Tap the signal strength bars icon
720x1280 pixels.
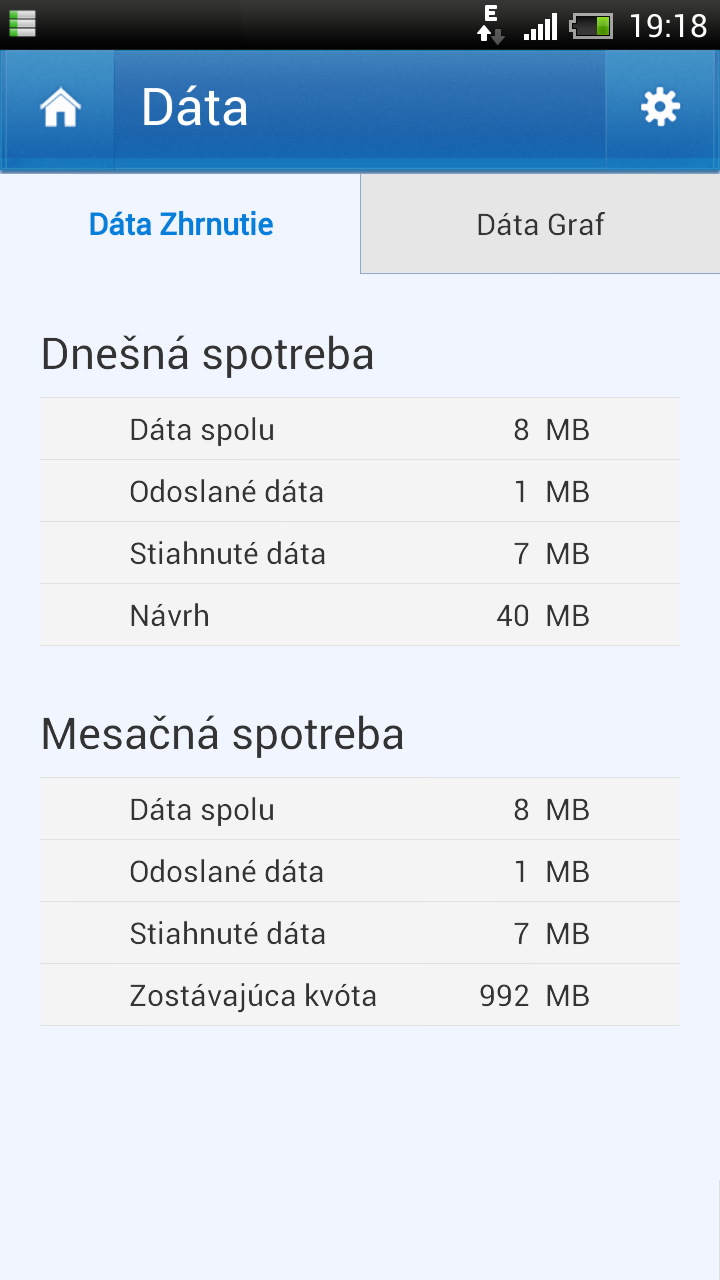point(540,26)
